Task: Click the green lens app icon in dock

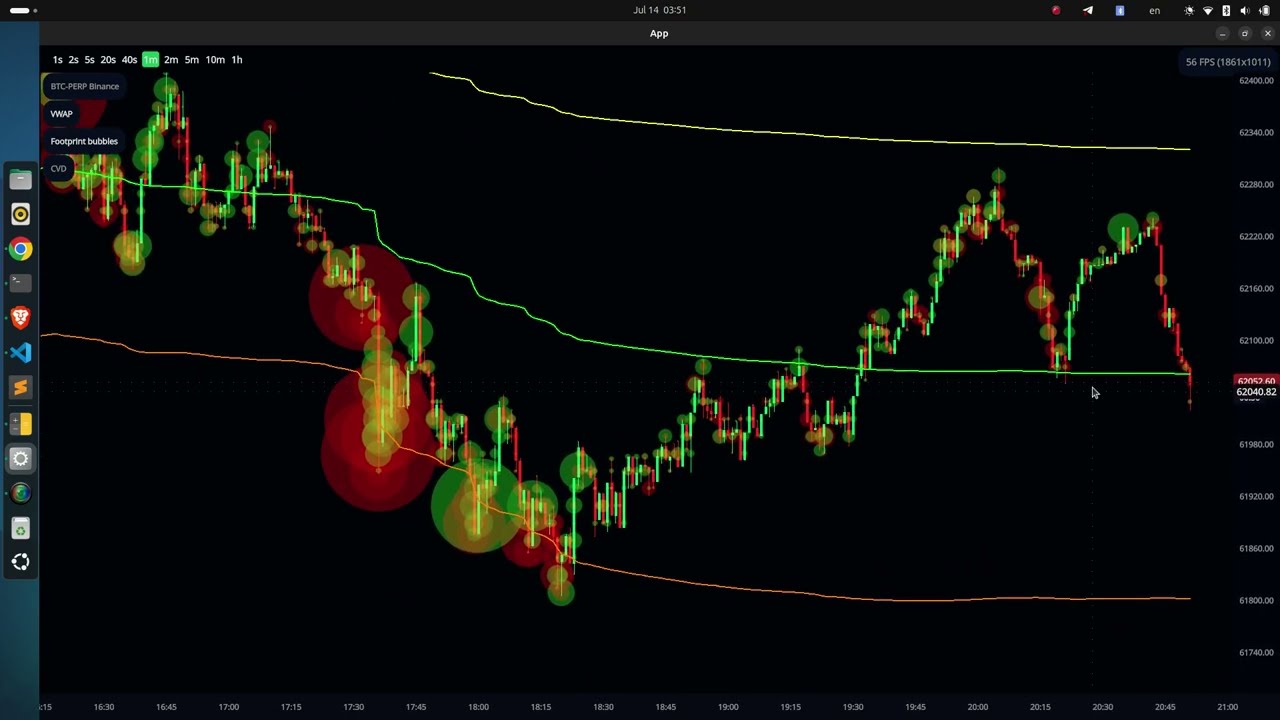Action: (x=20, y=493)
